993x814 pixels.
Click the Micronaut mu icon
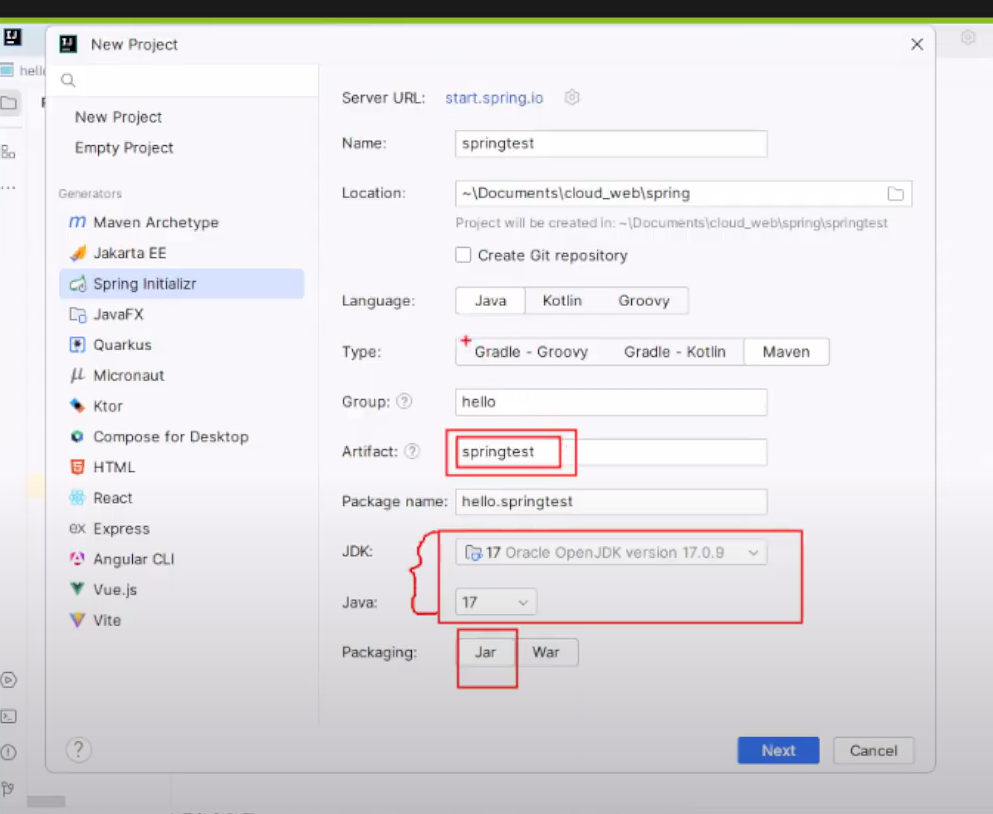77,375
